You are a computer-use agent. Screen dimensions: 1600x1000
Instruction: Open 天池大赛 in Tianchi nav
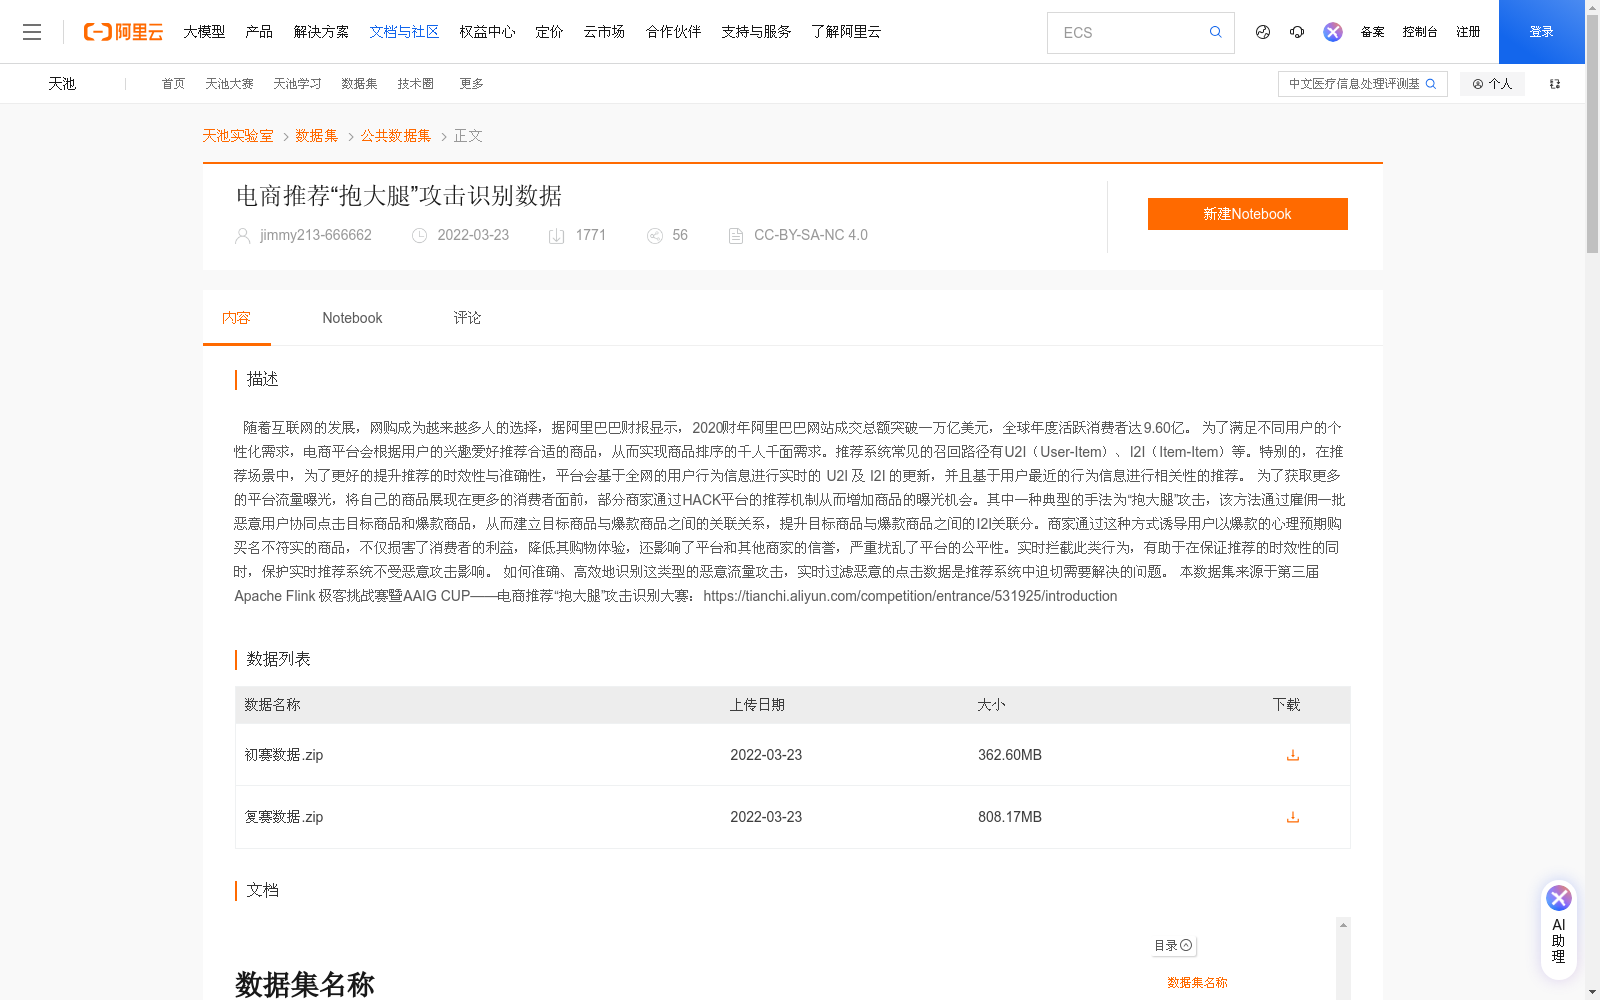point(229,84)
